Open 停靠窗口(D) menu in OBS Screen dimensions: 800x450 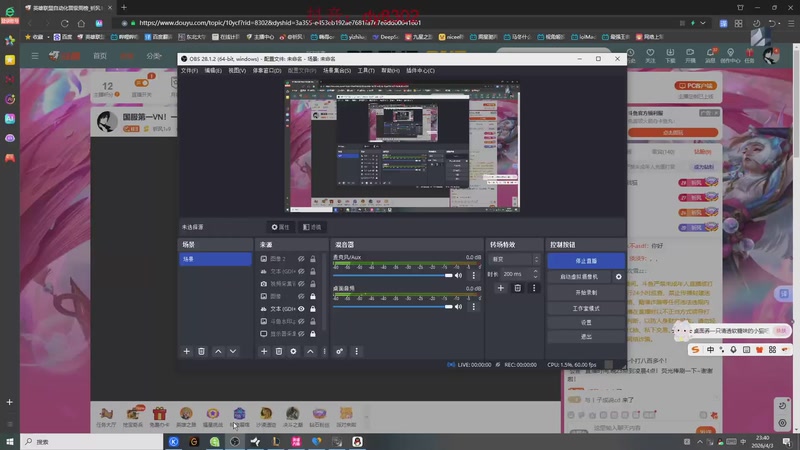(267, 70)
